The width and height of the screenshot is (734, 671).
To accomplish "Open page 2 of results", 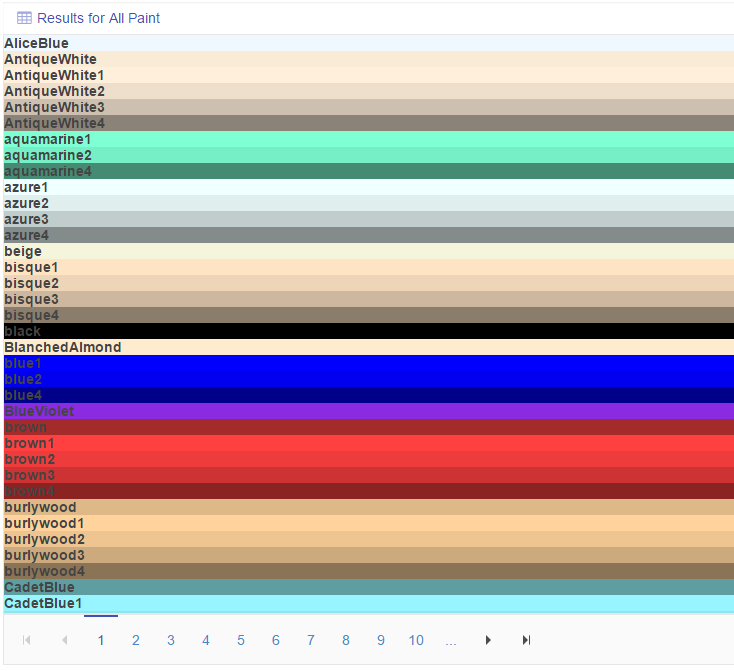I will click(x=136, y=640).
